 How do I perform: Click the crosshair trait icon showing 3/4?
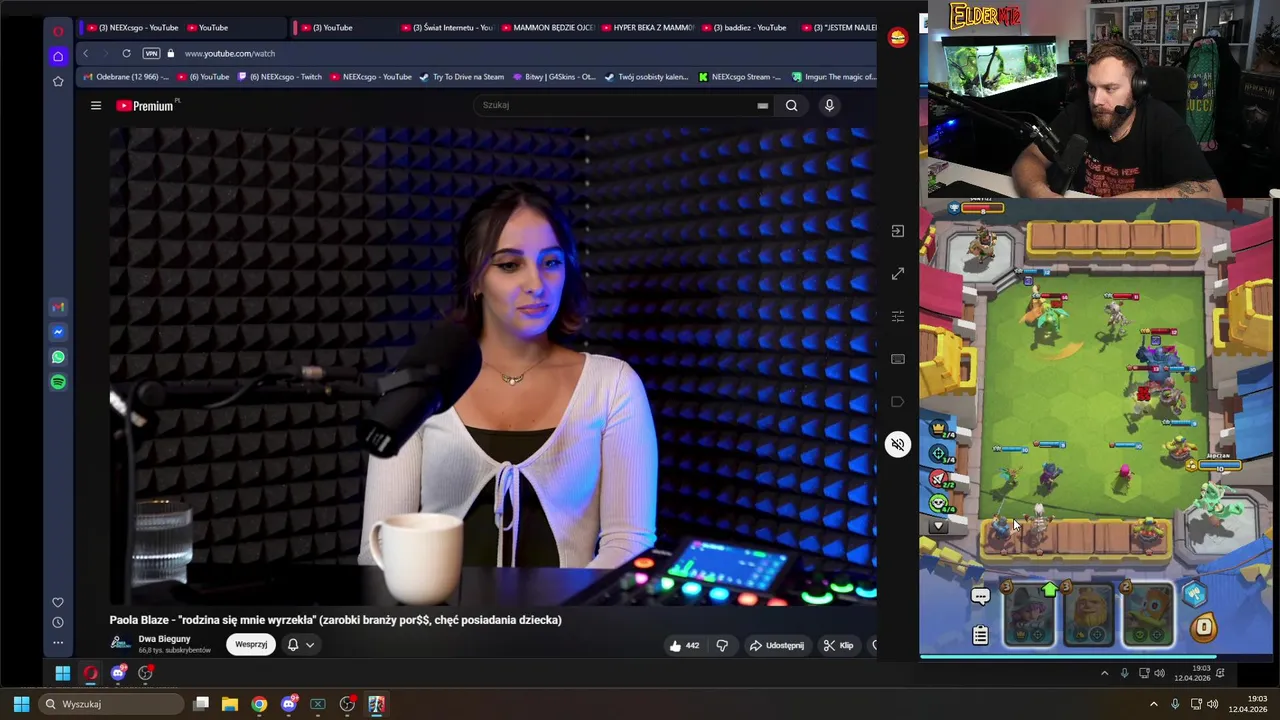pos(940,455)
